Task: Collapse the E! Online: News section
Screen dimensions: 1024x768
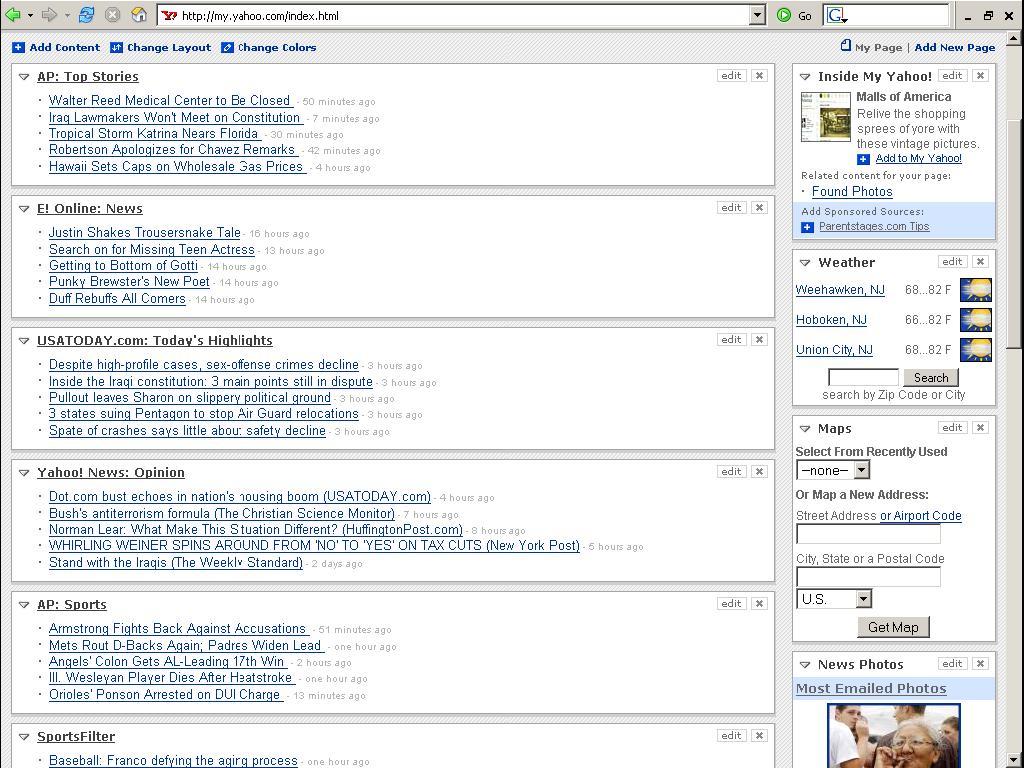Action: (x=24, y=209)
